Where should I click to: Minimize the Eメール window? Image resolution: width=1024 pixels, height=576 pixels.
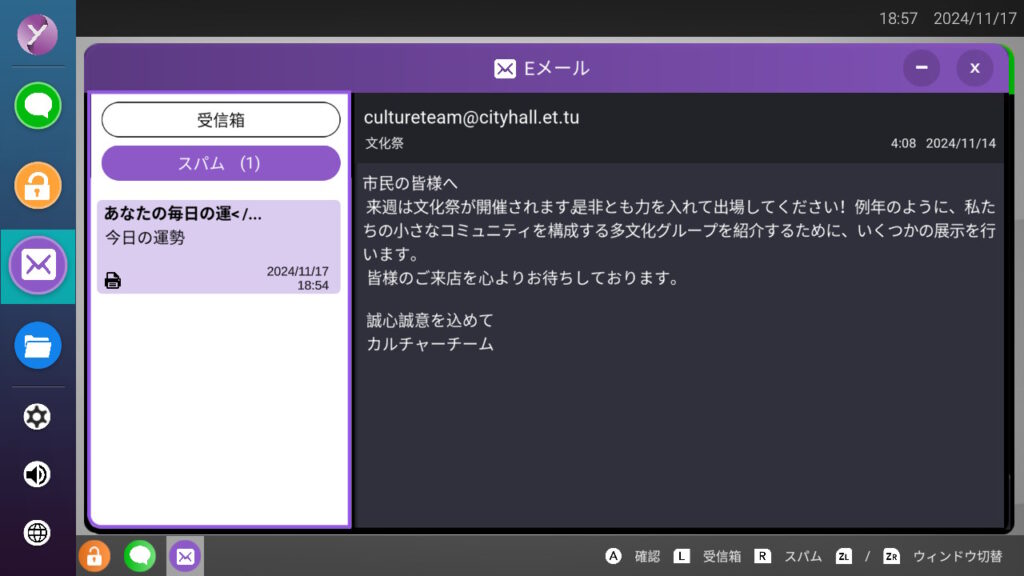(921, 68)
